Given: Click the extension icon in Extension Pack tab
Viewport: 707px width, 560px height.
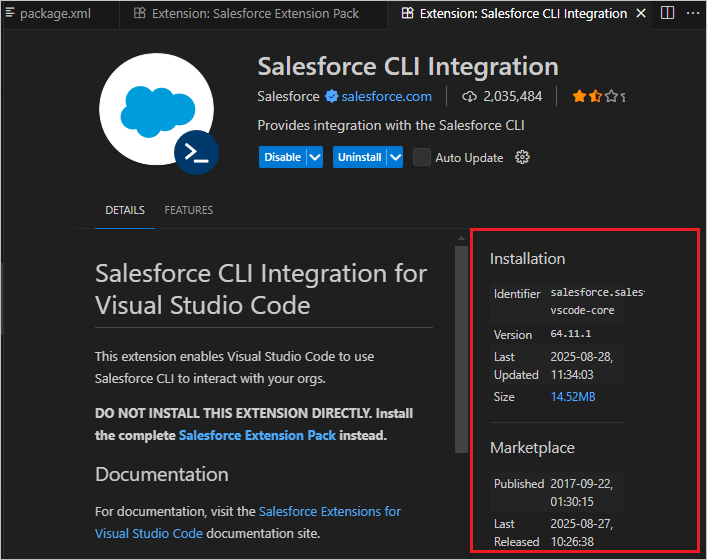Looking at the screenshot, I should click(139, 13).
